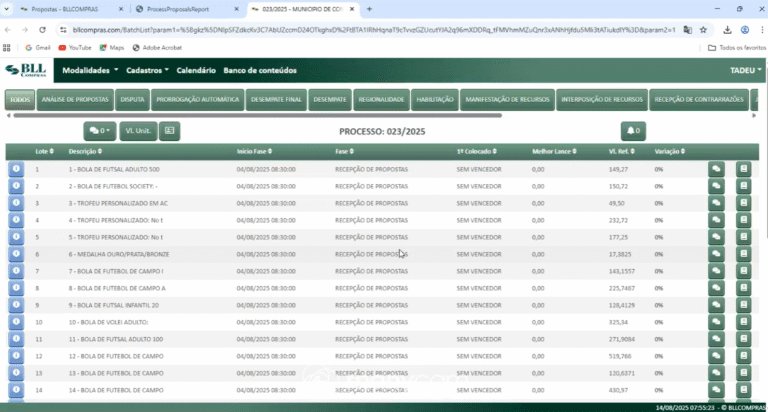Screen dimensions: 768x412
Task: Click the BLL Compras logo
Action: point(26,70)
